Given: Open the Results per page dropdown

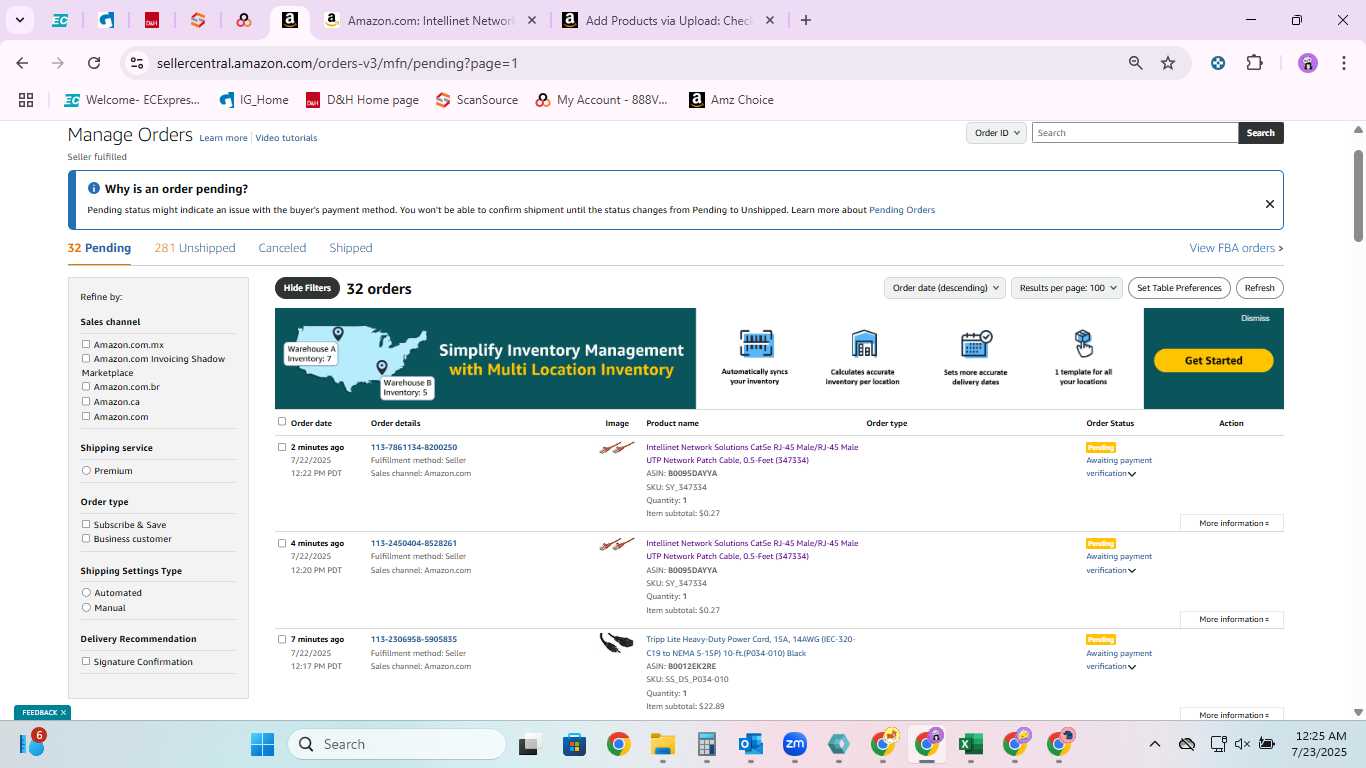Looking at the screenshot, I should 1067,288.
